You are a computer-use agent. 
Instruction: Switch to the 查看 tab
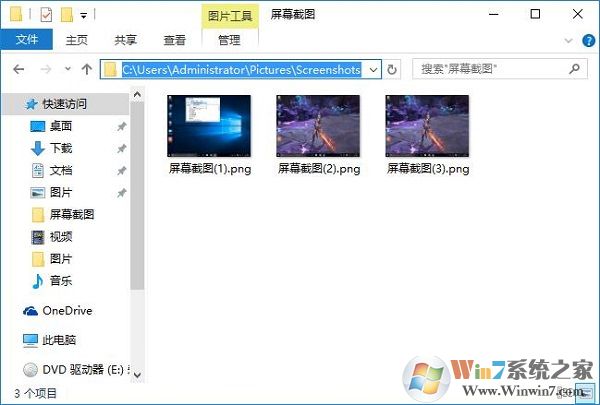[175, 40]
